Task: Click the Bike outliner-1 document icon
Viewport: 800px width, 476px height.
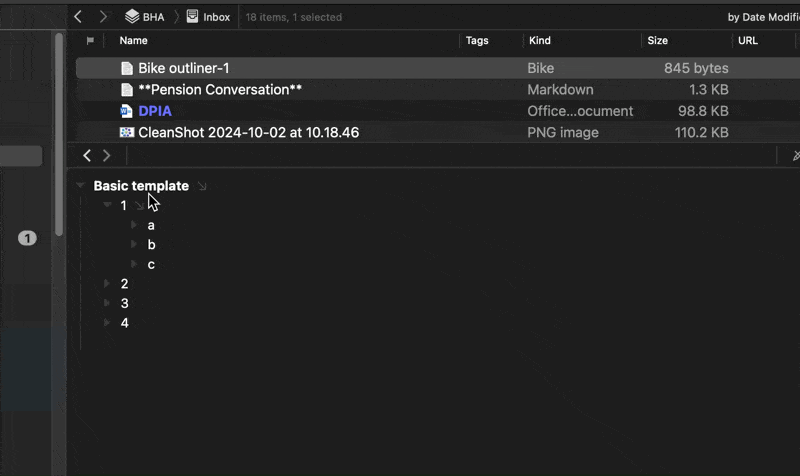Action: 127,68
